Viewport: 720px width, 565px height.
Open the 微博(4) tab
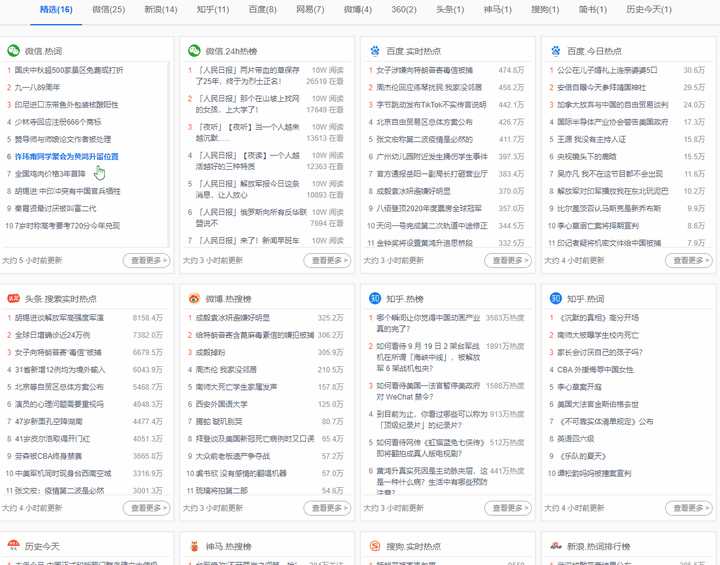(358, 10)
